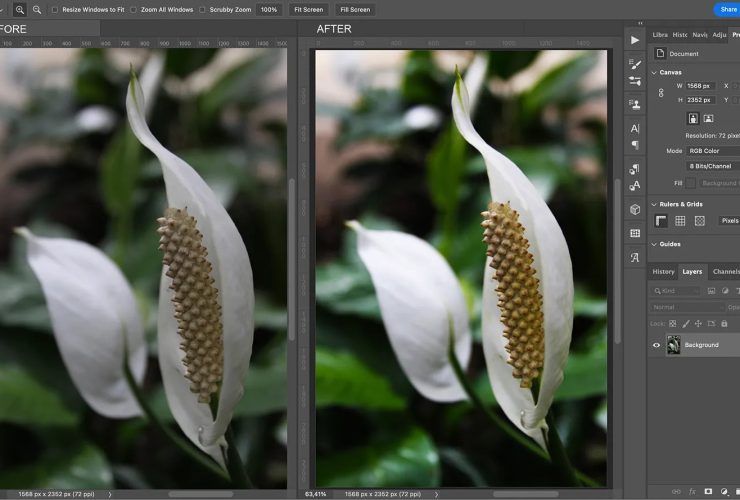The width and height of the screenshot is (740, 500).
Task: Open the Brush Settings panel icon
Action: click(634, 62)
